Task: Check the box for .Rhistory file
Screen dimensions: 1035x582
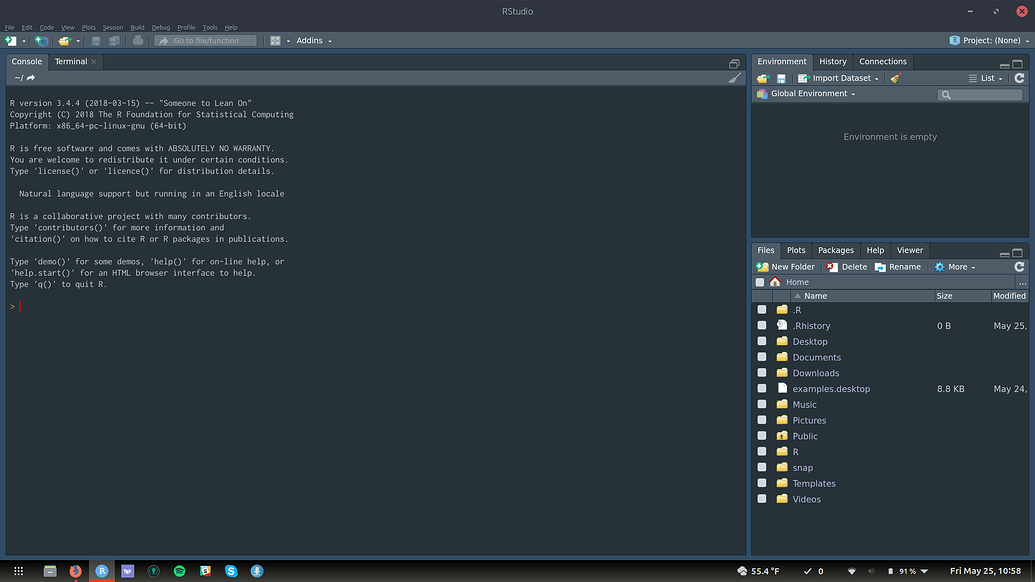Action: click(x=762, y=325)
